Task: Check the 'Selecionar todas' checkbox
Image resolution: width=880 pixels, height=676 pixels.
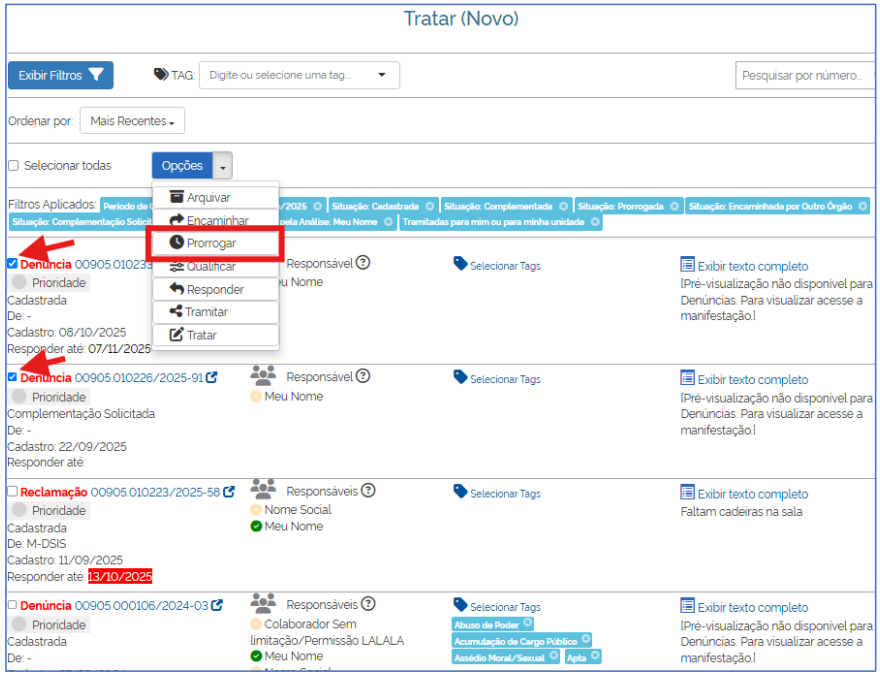Action: point(13,166)
